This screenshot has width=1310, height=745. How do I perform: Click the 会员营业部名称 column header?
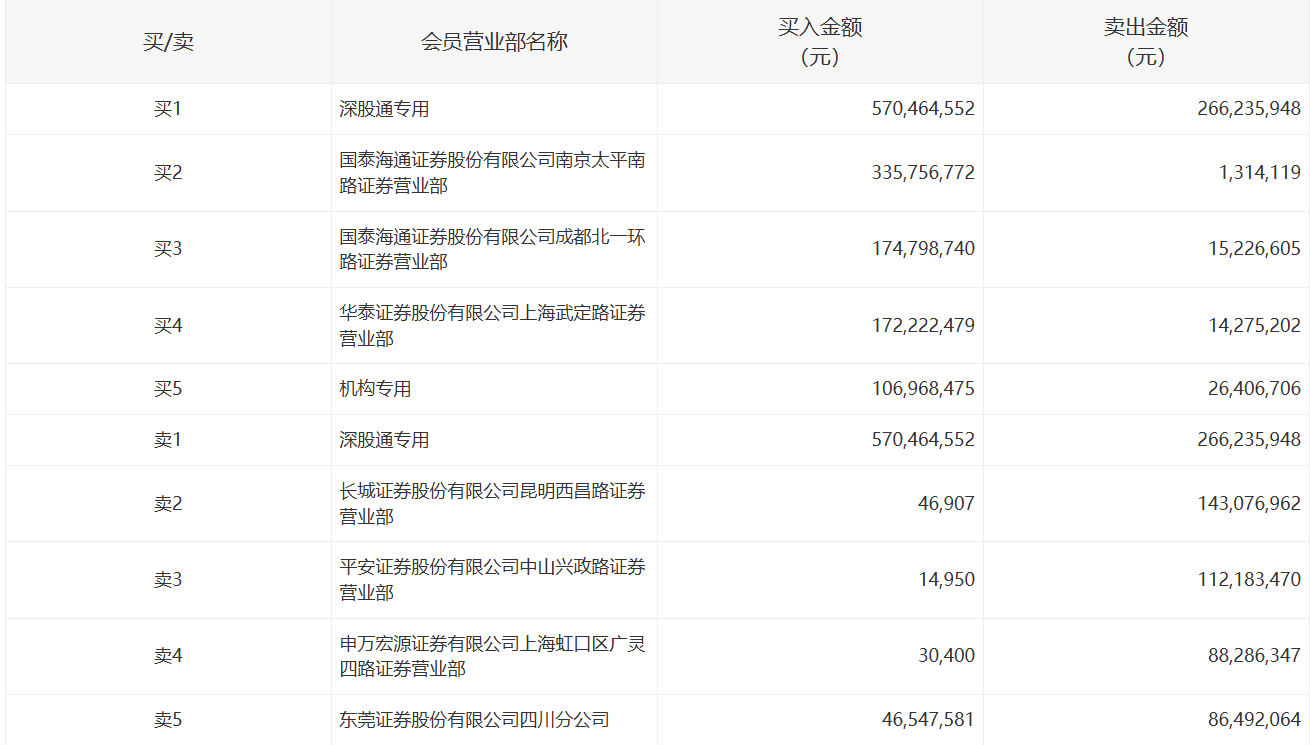pyautogui.click(x=494, y=42)
